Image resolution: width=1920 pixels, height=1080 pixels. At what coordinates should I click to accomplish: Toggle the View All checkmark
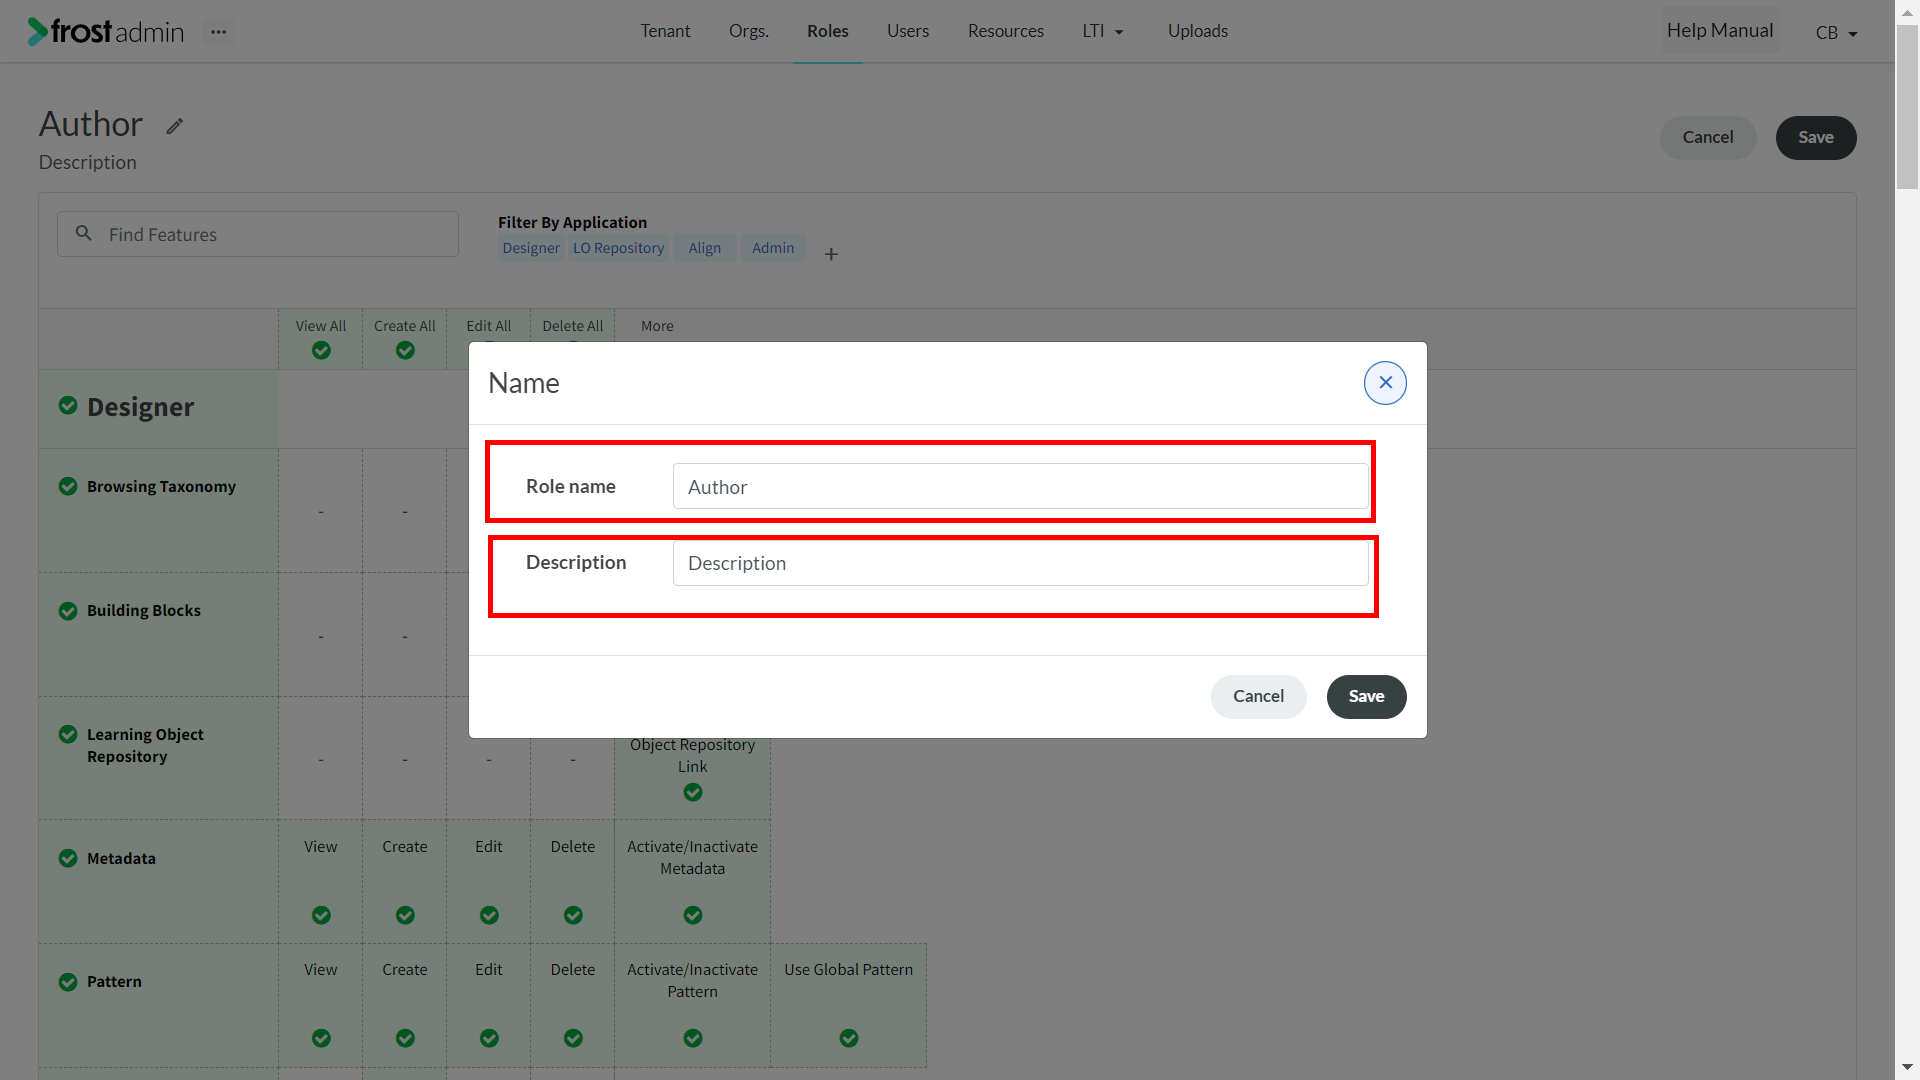pos(321,350)
